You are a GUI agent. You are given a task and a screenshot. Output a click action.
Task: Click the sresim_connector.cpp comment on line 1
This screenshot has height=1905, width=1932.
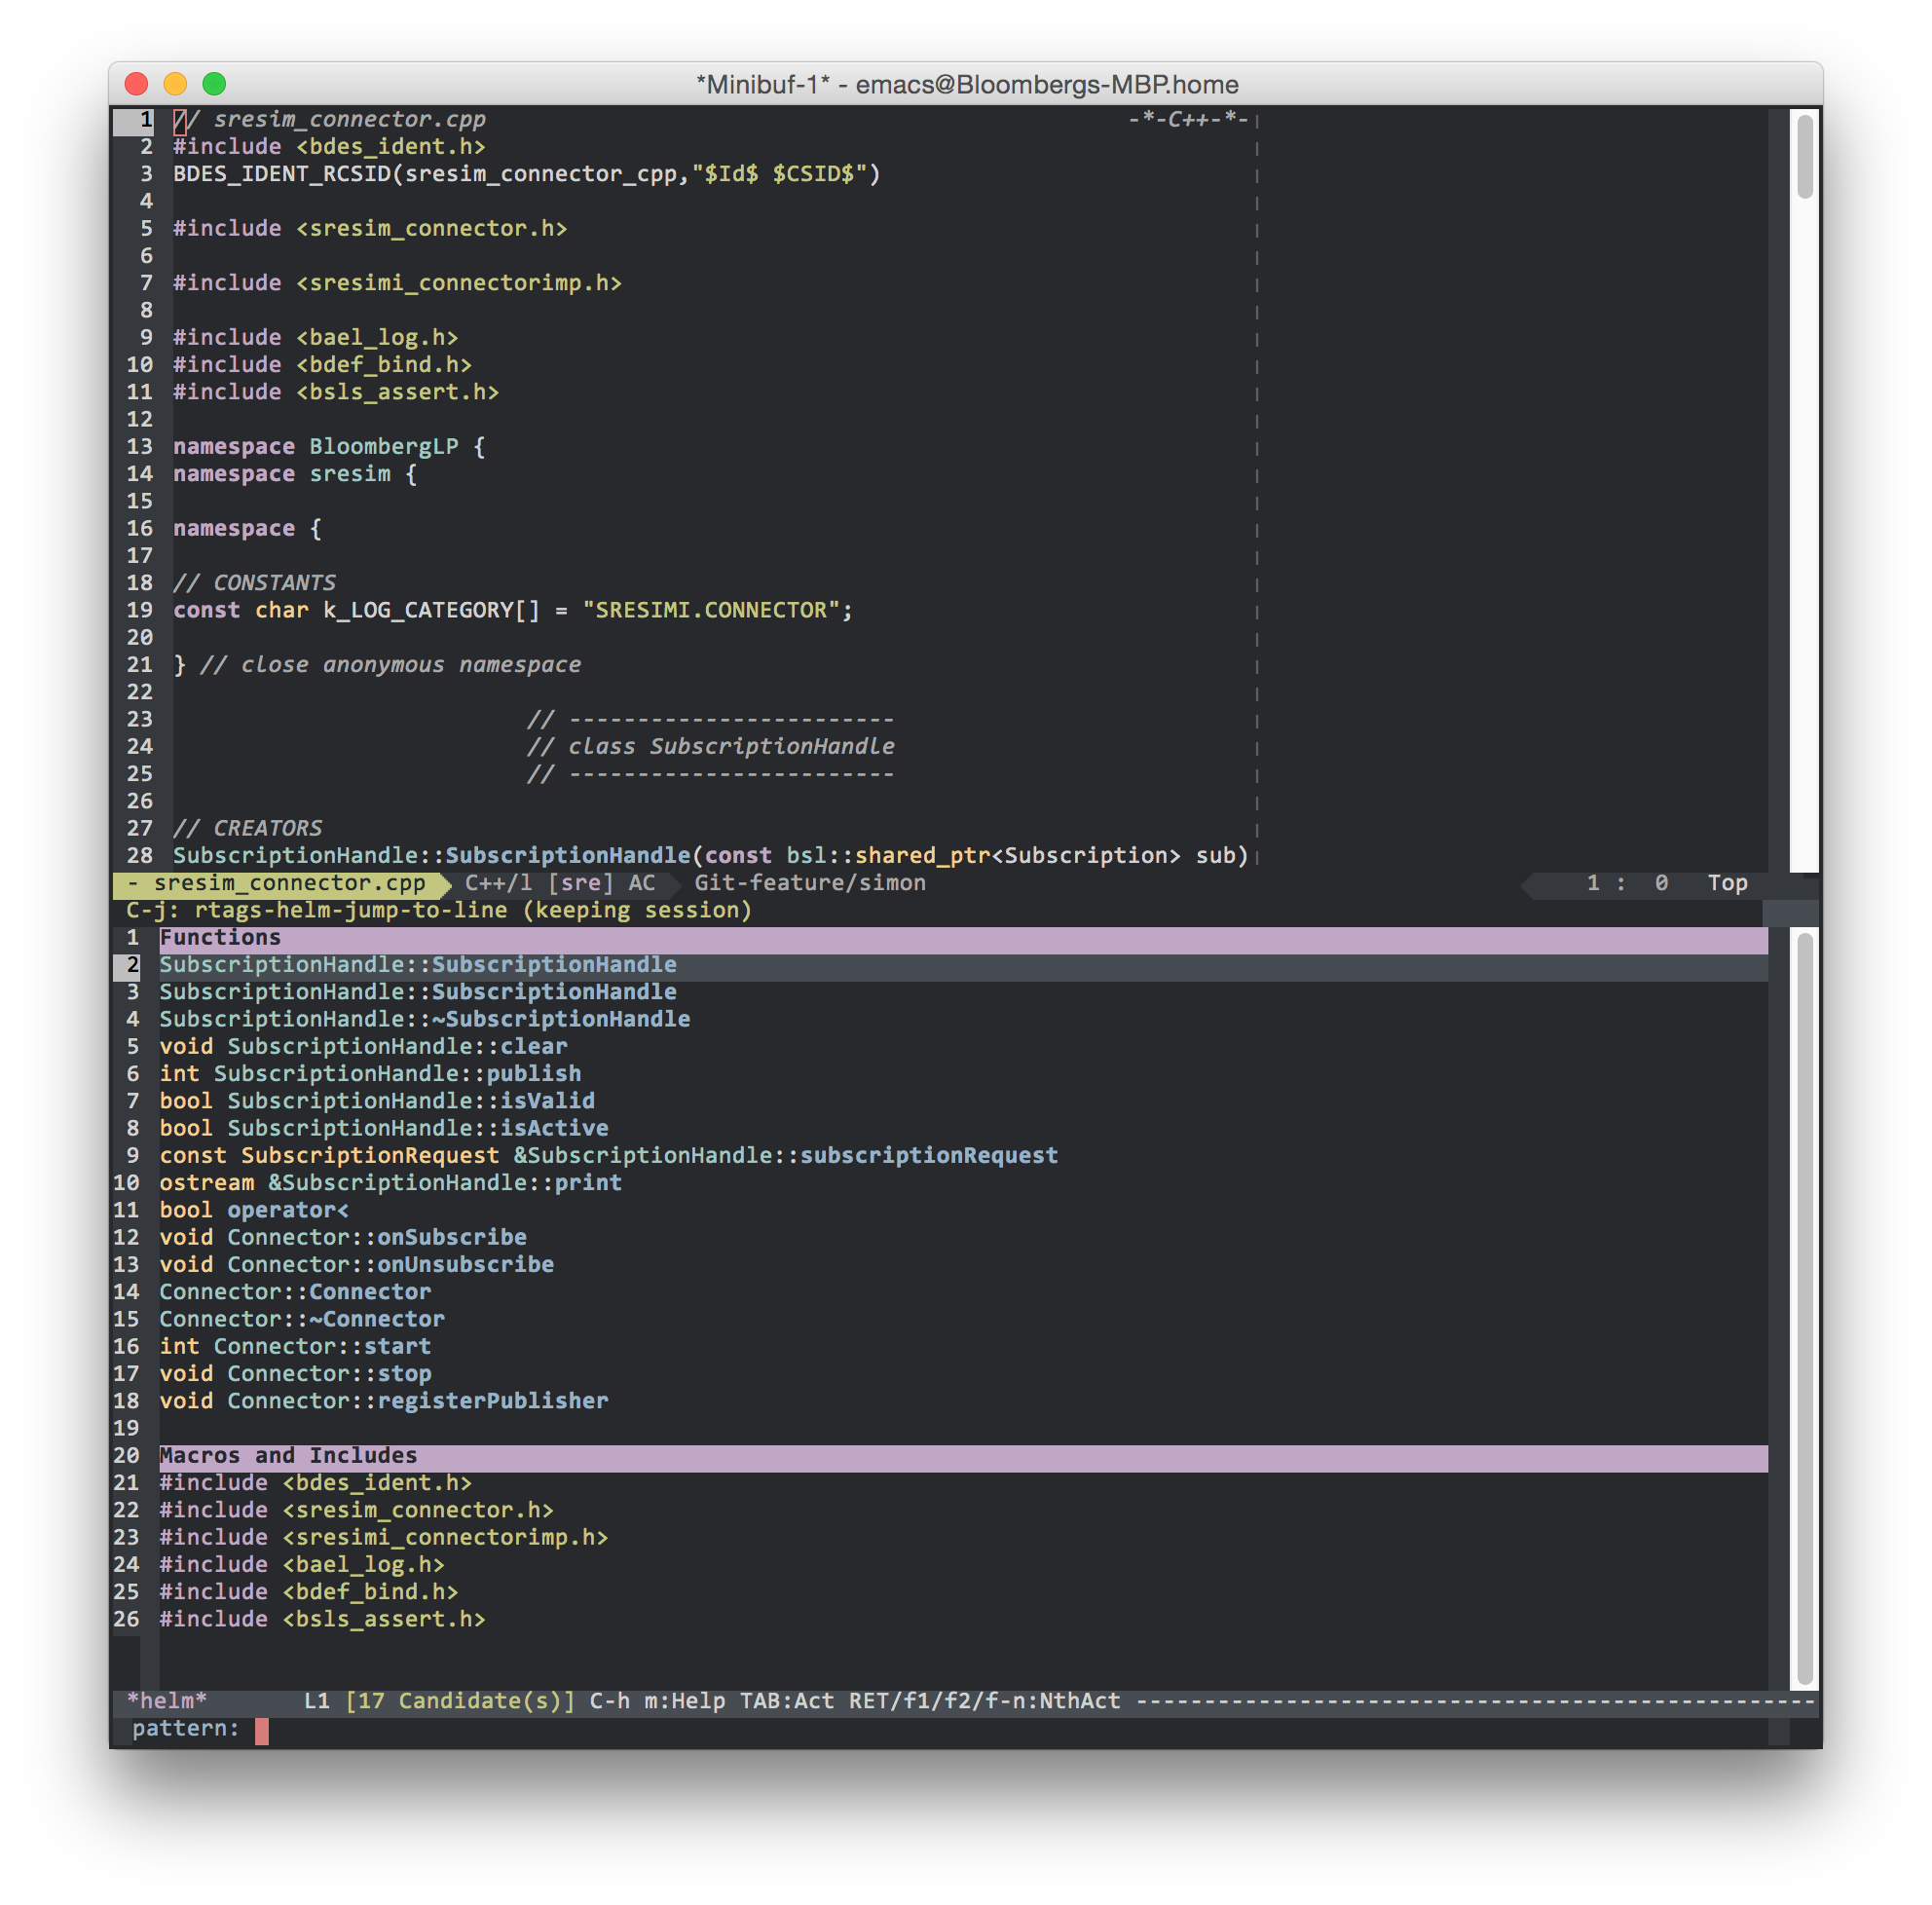329,119
